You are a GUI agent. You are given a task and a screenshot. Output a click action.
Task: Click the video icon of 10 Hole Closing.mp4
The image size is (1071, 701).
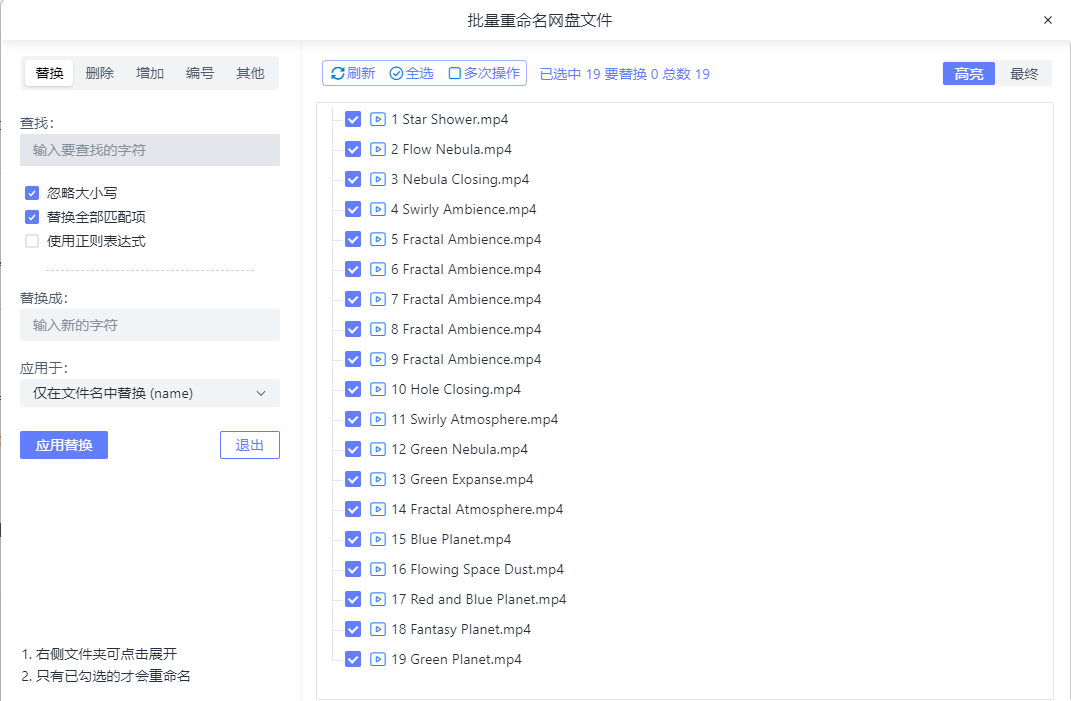(x=378, y=389)
